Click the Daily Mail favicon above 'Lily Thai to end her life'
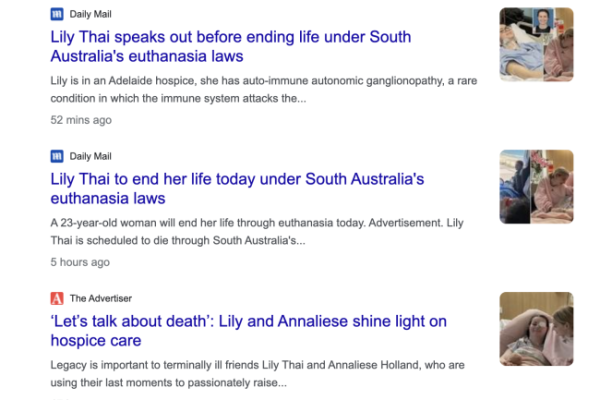 click(57, 156)
